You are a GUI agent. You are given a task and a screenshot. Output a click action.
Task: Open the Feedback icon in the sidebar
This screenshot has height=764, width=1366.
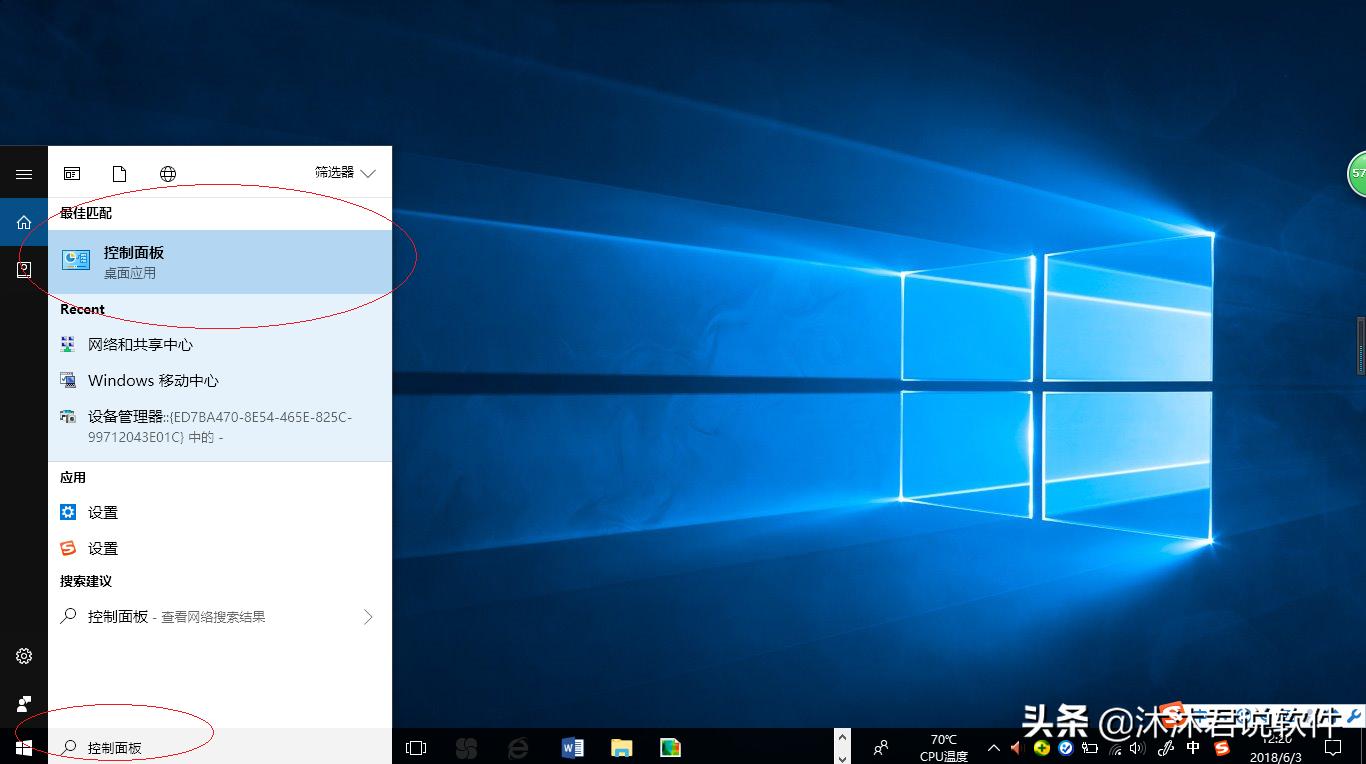point(23,269)
